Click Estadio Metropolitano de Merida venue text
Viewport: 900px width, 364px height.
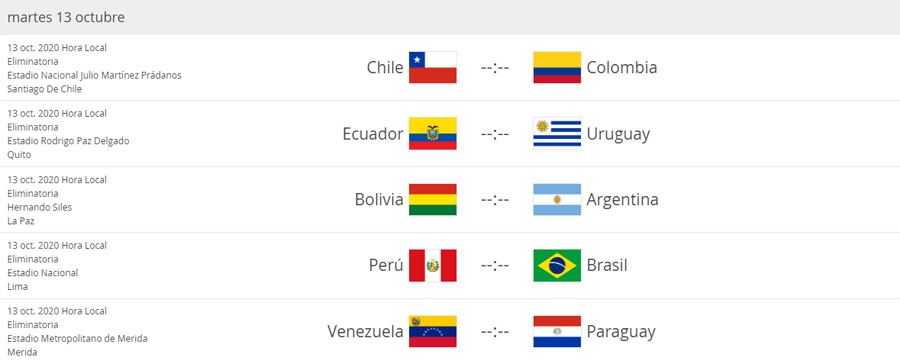point(77,339)
